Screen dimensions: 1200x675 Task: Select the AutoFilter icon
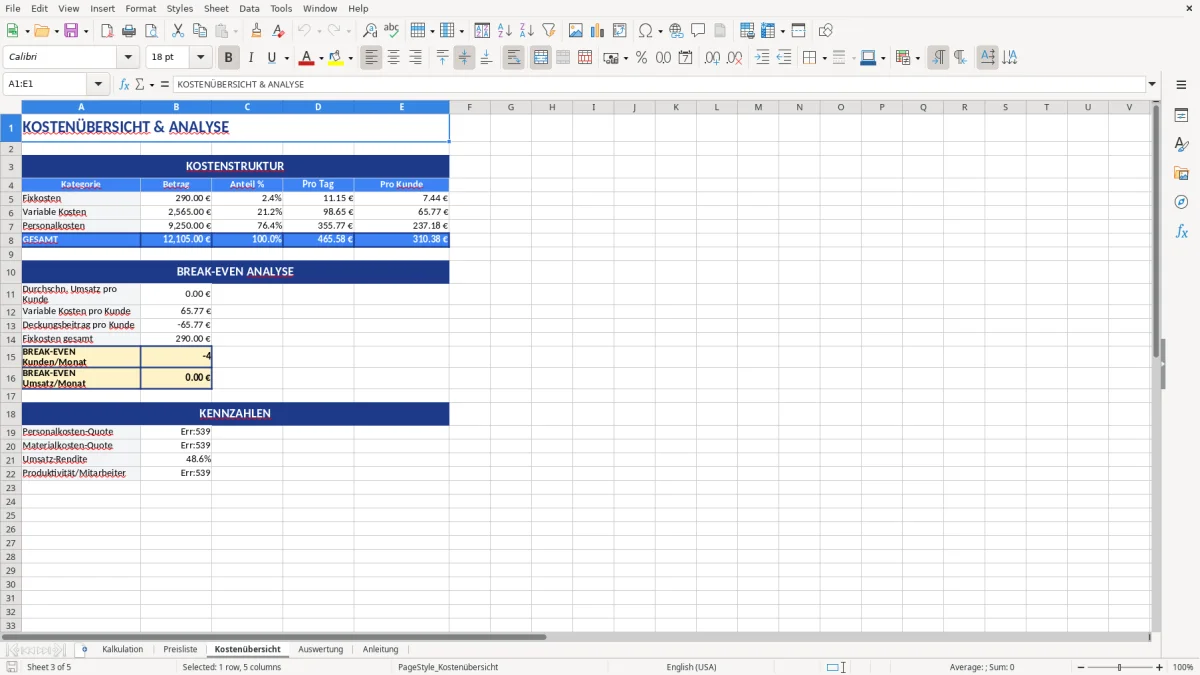click(548, 30)
